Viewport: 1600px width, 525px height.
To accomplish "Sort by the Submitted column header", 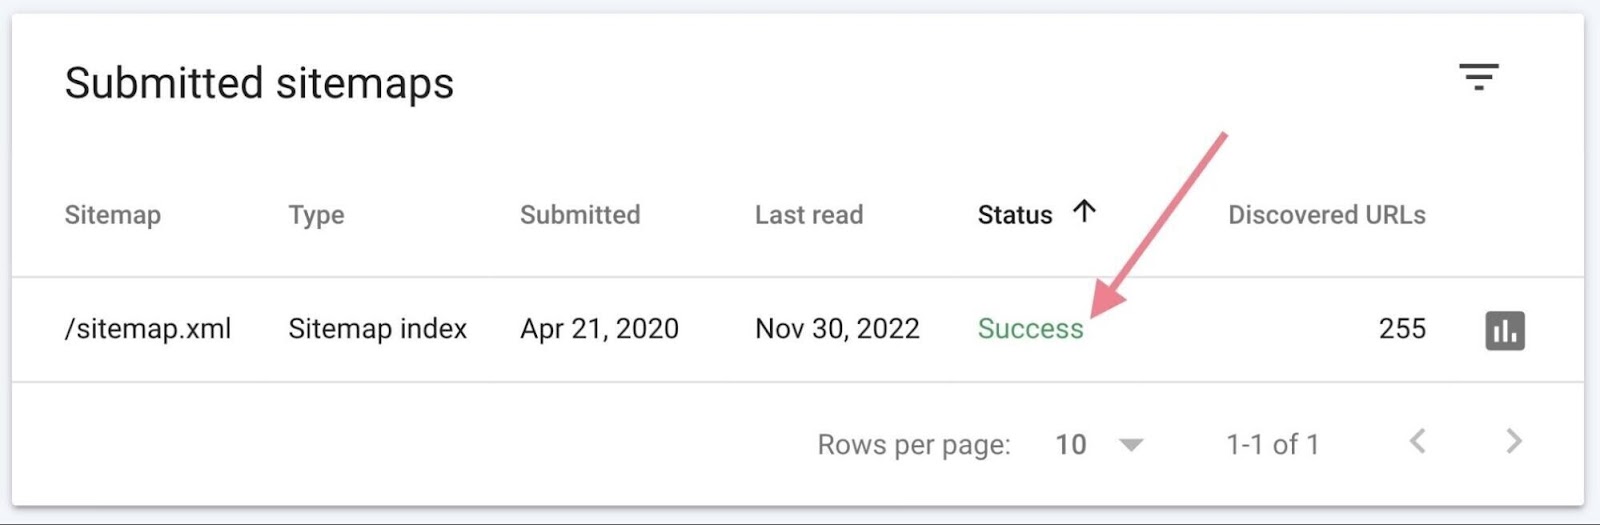I will (580, 215).
